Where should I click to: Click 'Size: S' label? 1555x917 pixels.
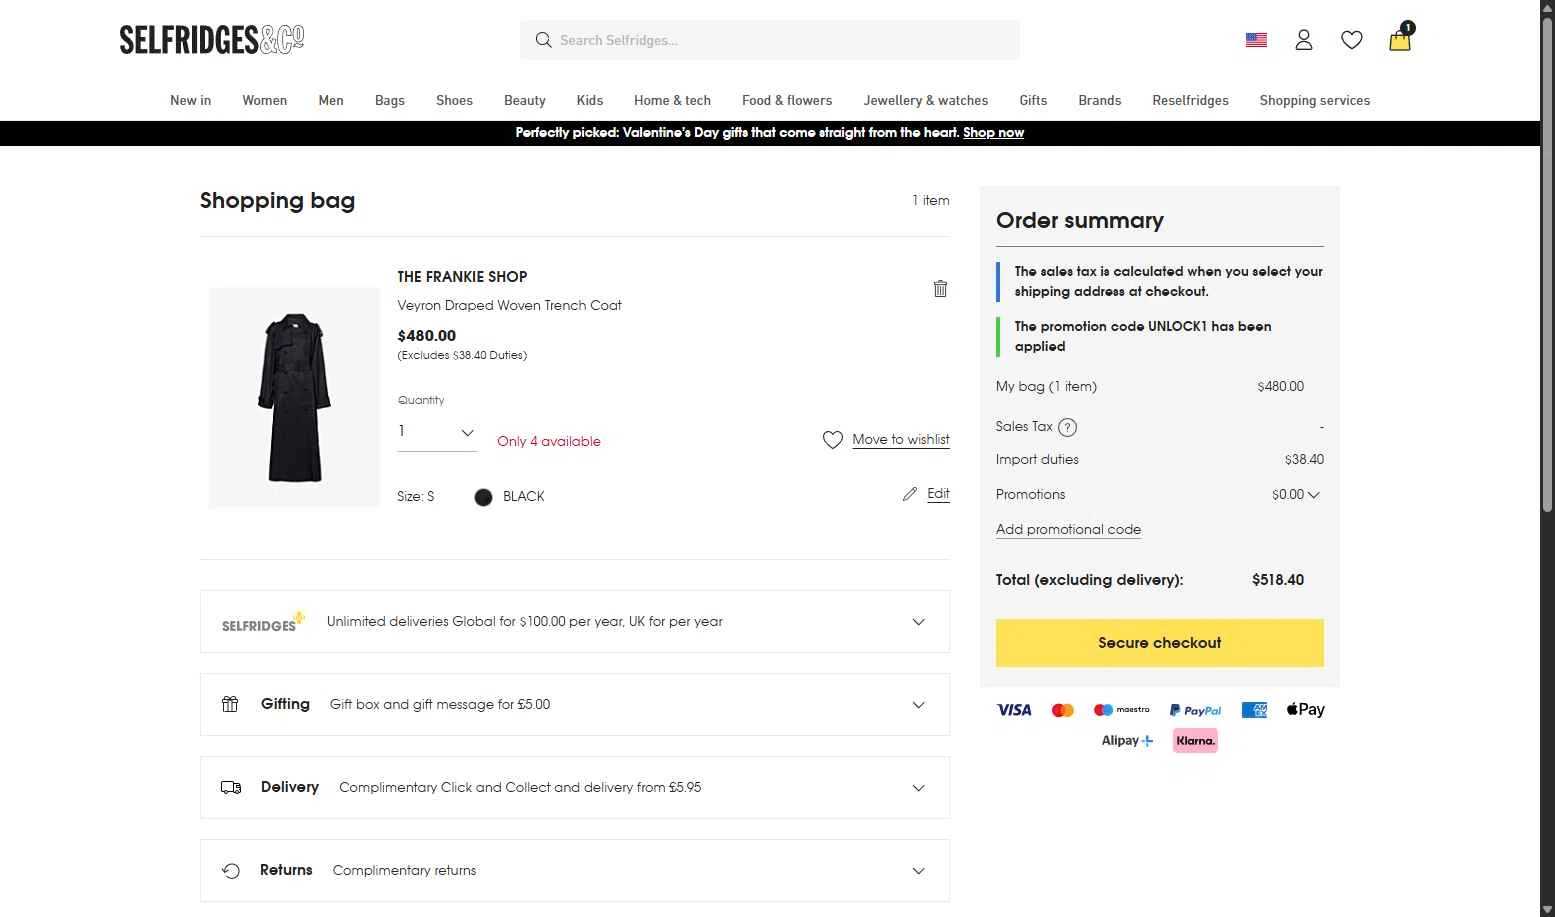[x=416, y=497]
